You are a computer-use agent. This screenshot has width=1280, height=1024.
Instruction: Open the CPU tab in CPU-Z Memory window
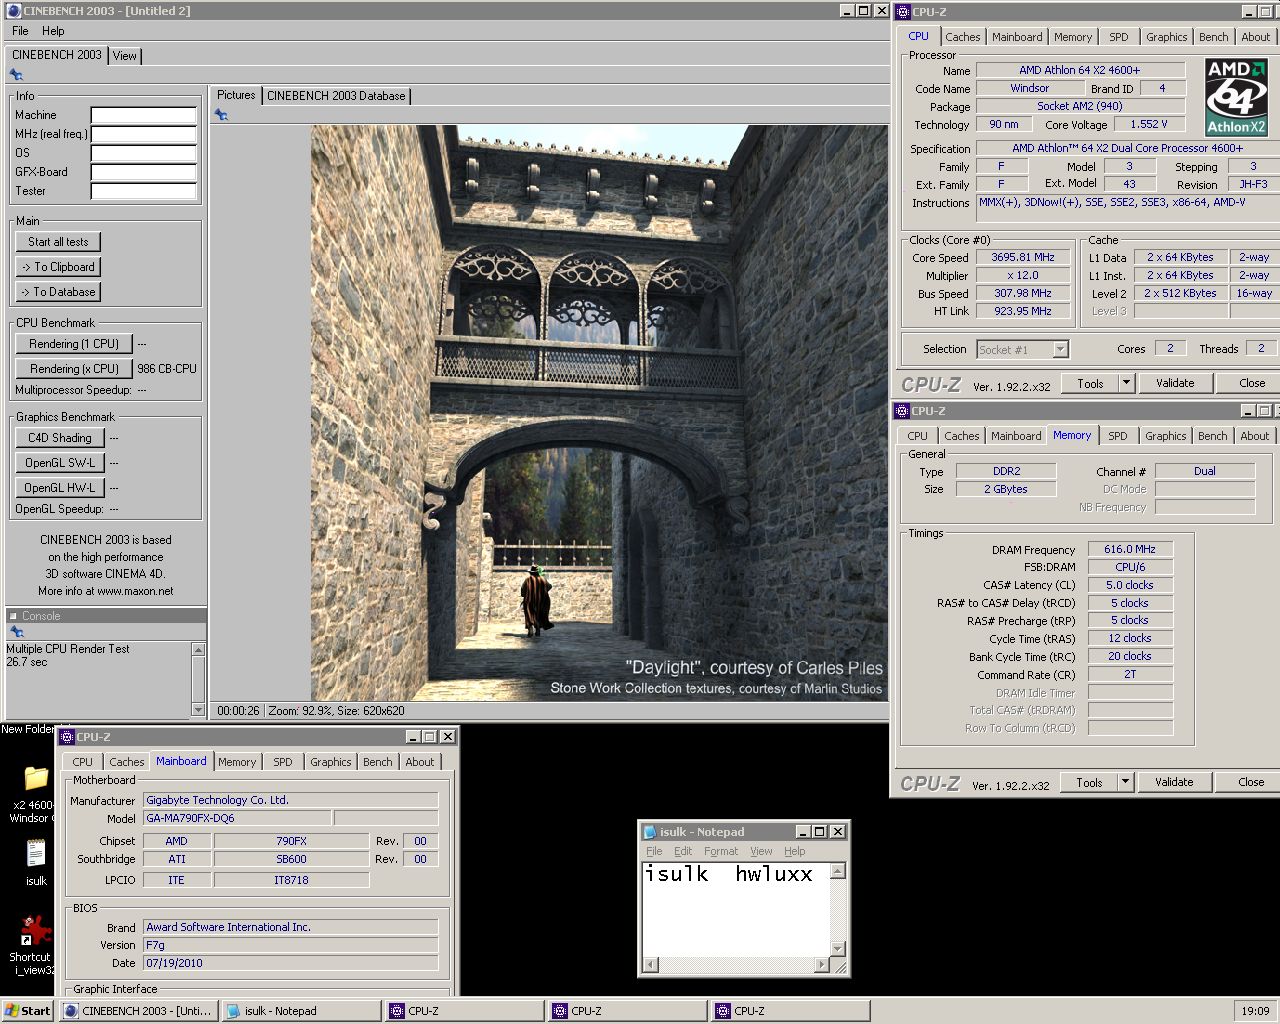917,436
